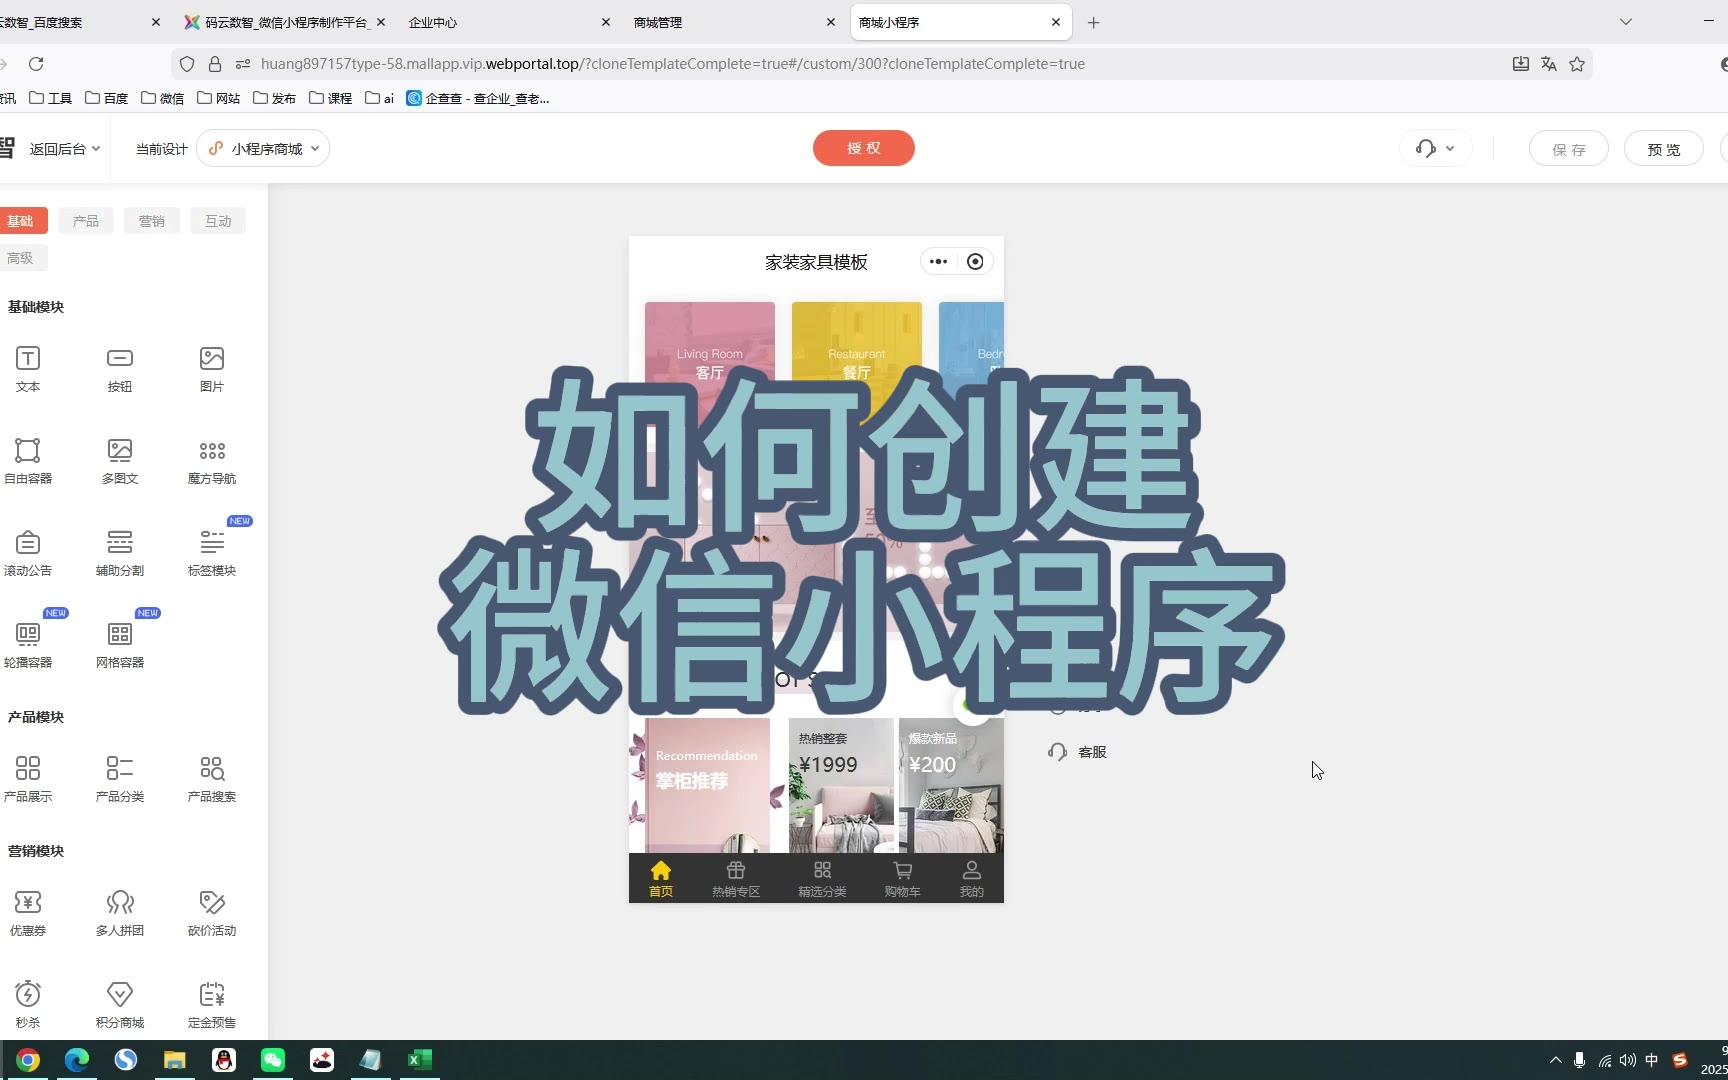Click the red 授权 authorize button

863,148
